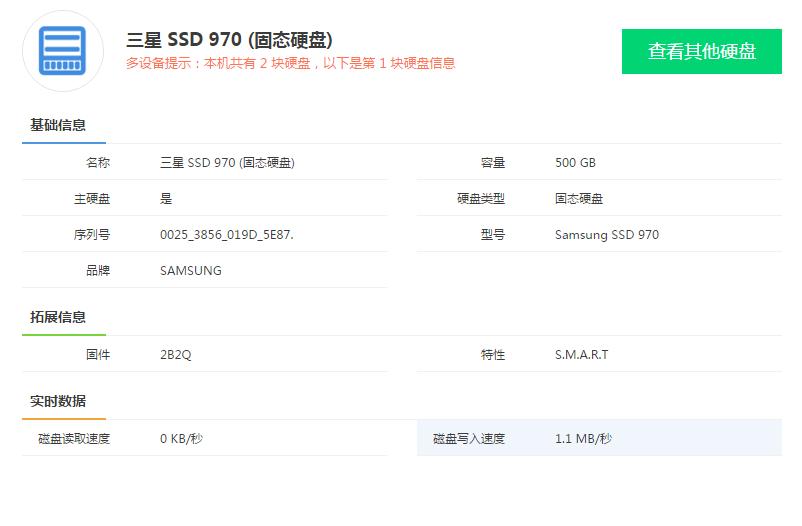Viewport: 802px width, 526px height.
Task: Select the 拓展信息 section header
Action: 58,318
